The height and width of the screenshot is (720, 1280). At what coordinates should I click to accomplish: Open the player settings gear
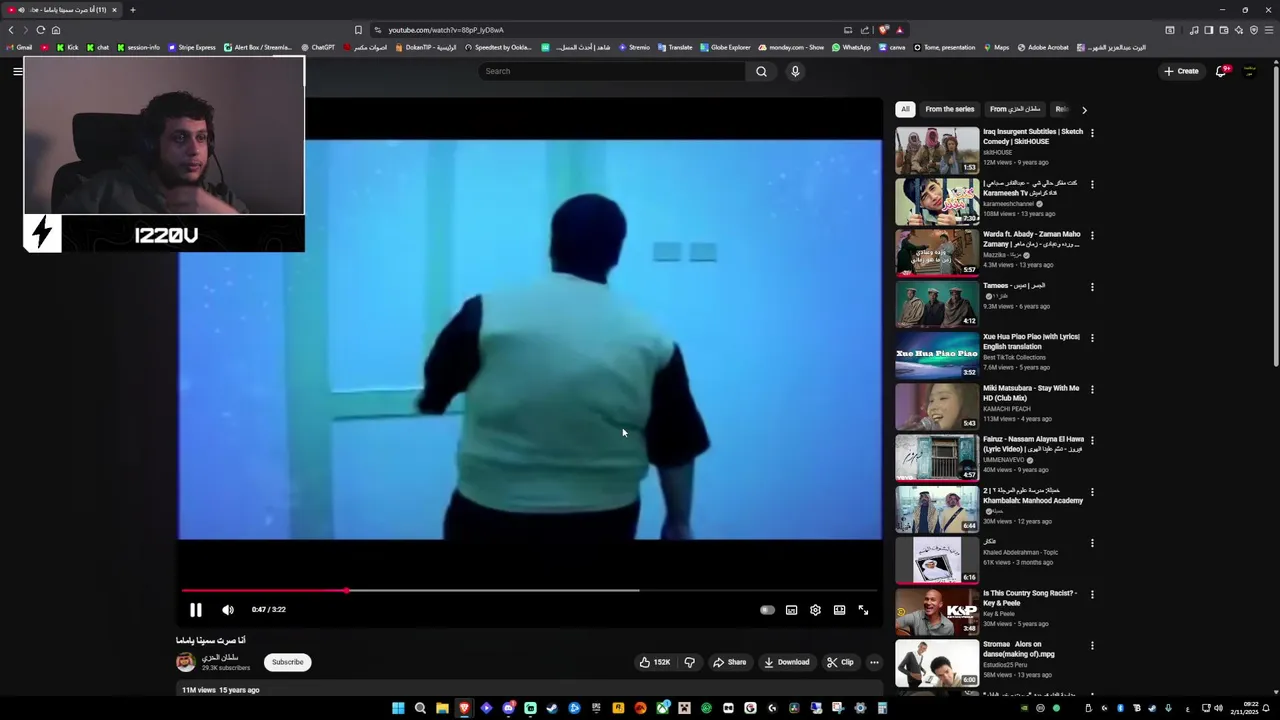point(815,610)
